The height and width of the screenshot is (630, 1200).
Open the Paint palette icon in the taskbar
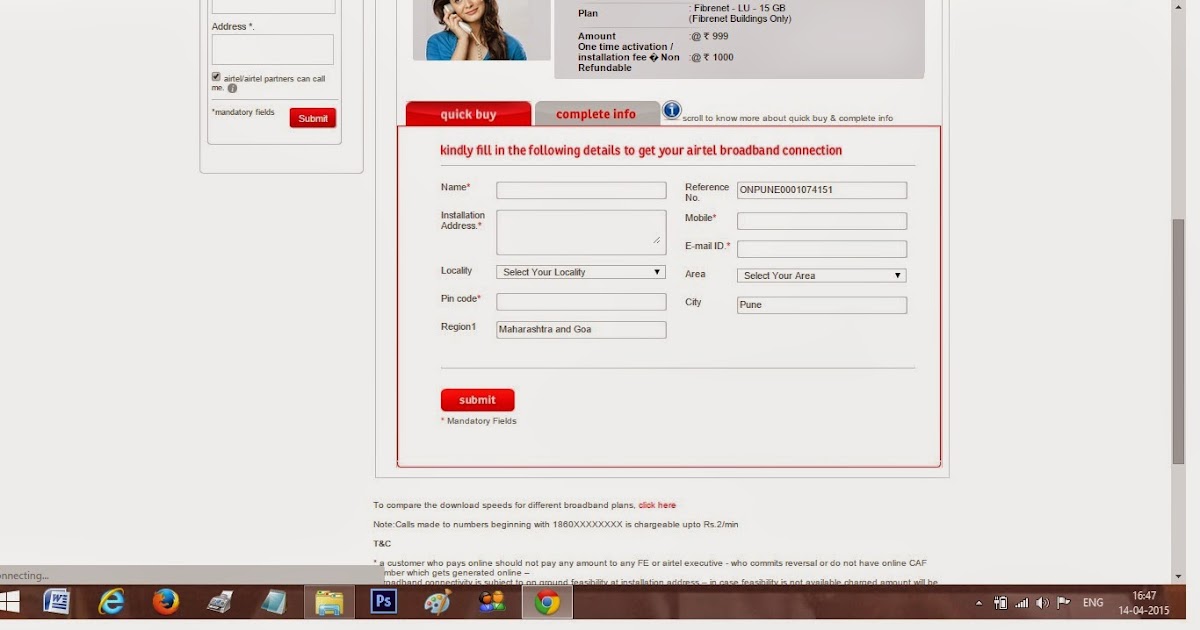pyautogui.click(x=437, y=601)
